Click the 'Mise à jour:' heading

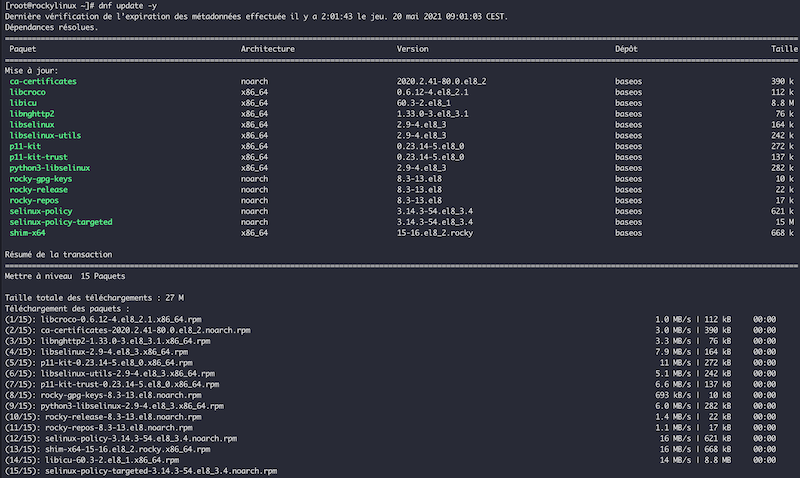click(x=31, y=70)
